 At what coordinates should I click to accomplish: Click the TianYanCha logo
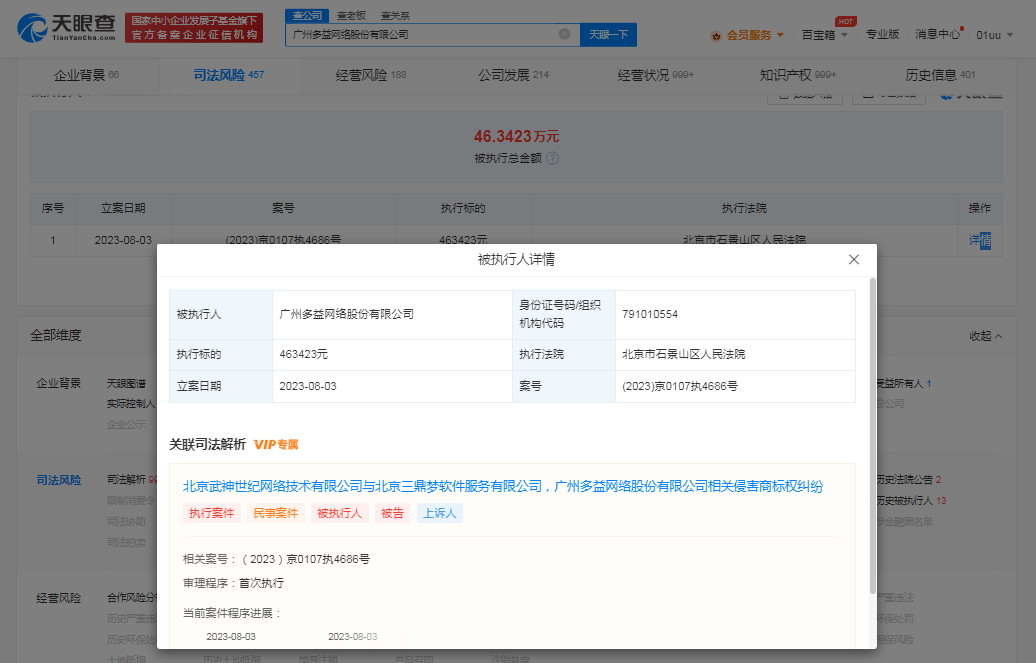(66, 28)
